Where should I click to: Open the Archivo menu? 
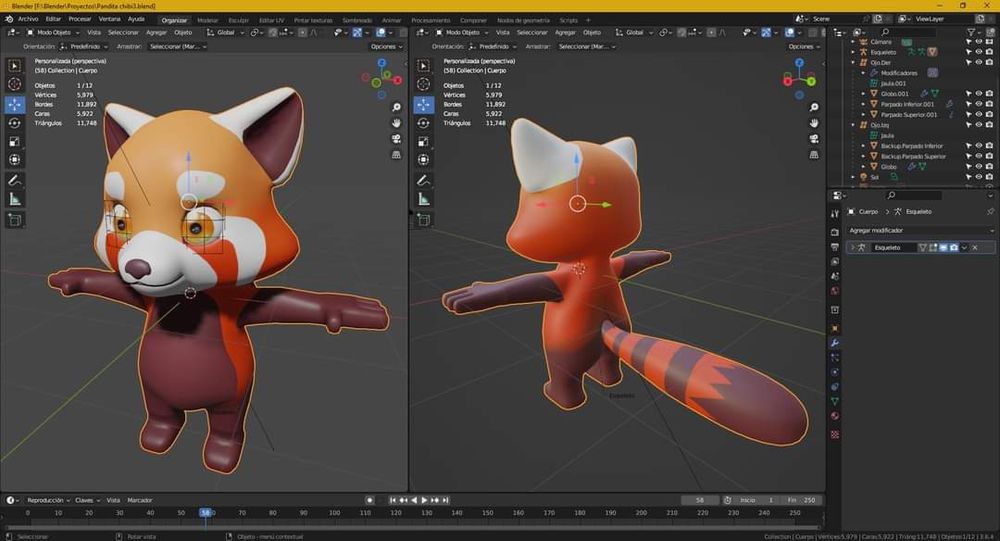click(x=28, y=19)
